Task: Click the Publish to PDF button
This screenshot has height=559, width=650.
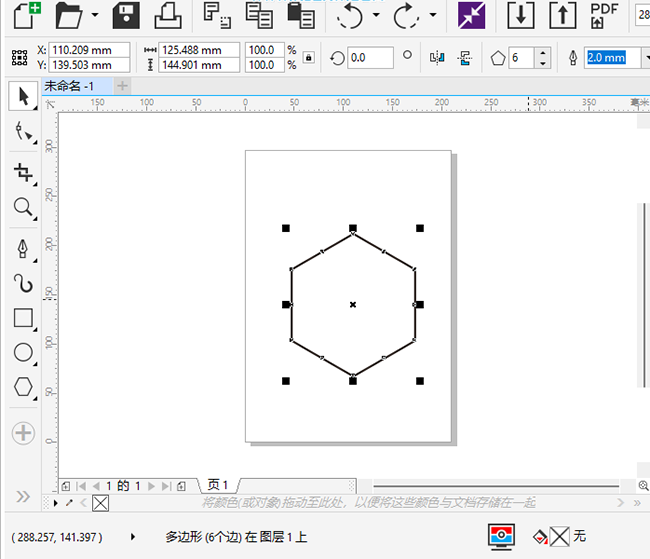Action: (x=604, y=15)
